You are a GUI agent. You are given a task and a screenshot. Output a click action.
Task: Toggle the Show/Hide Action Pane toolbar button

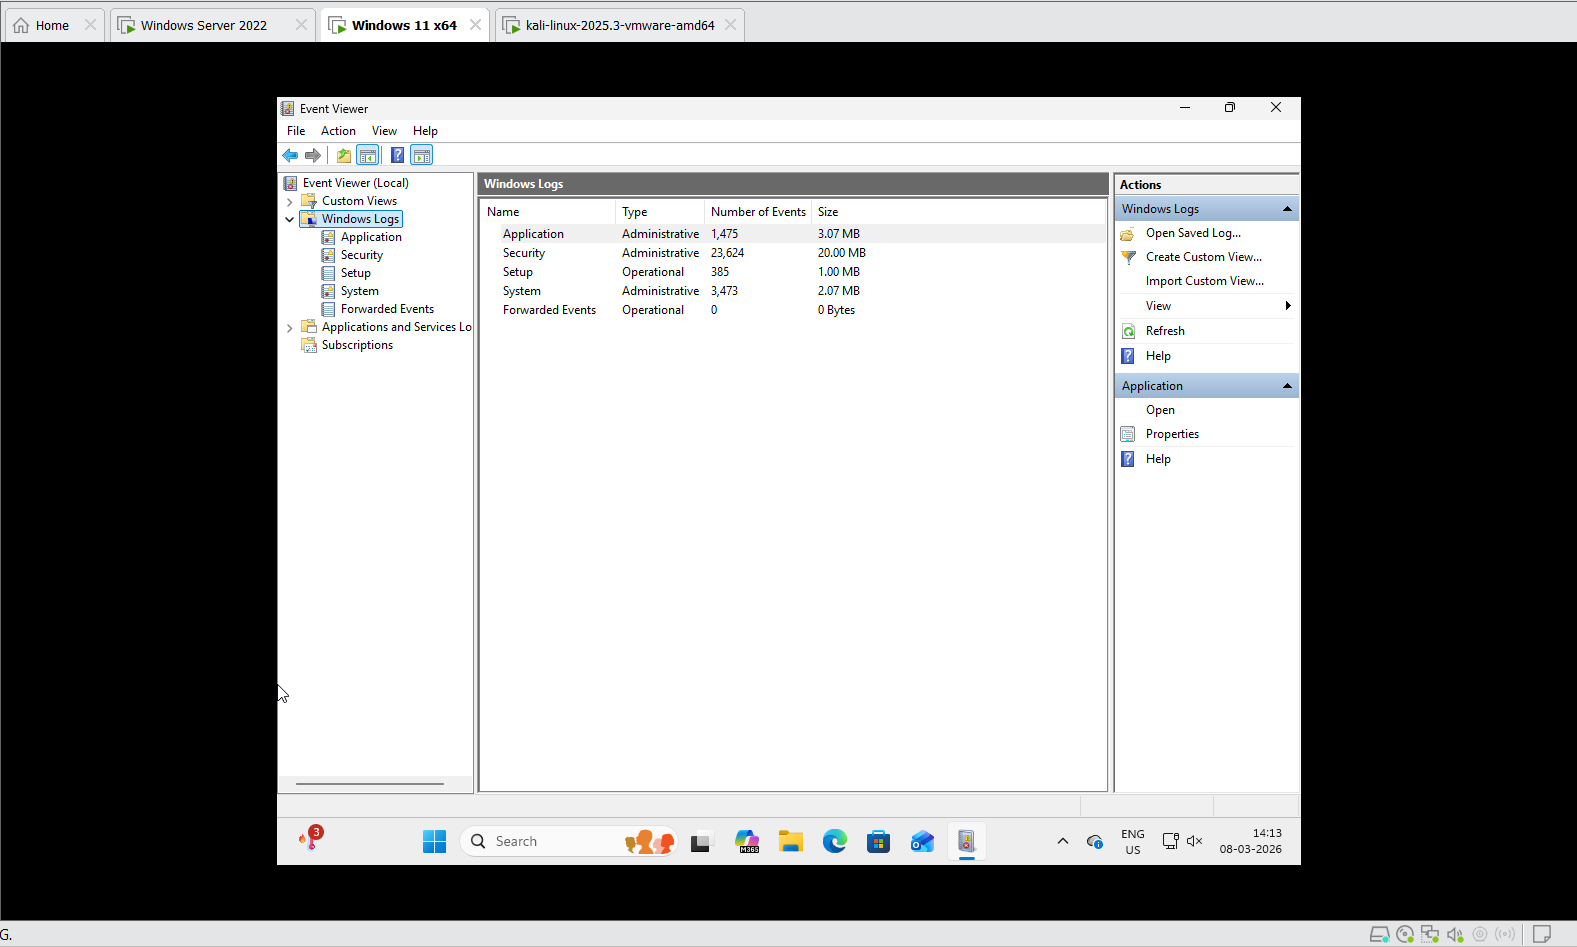[422, 155]
